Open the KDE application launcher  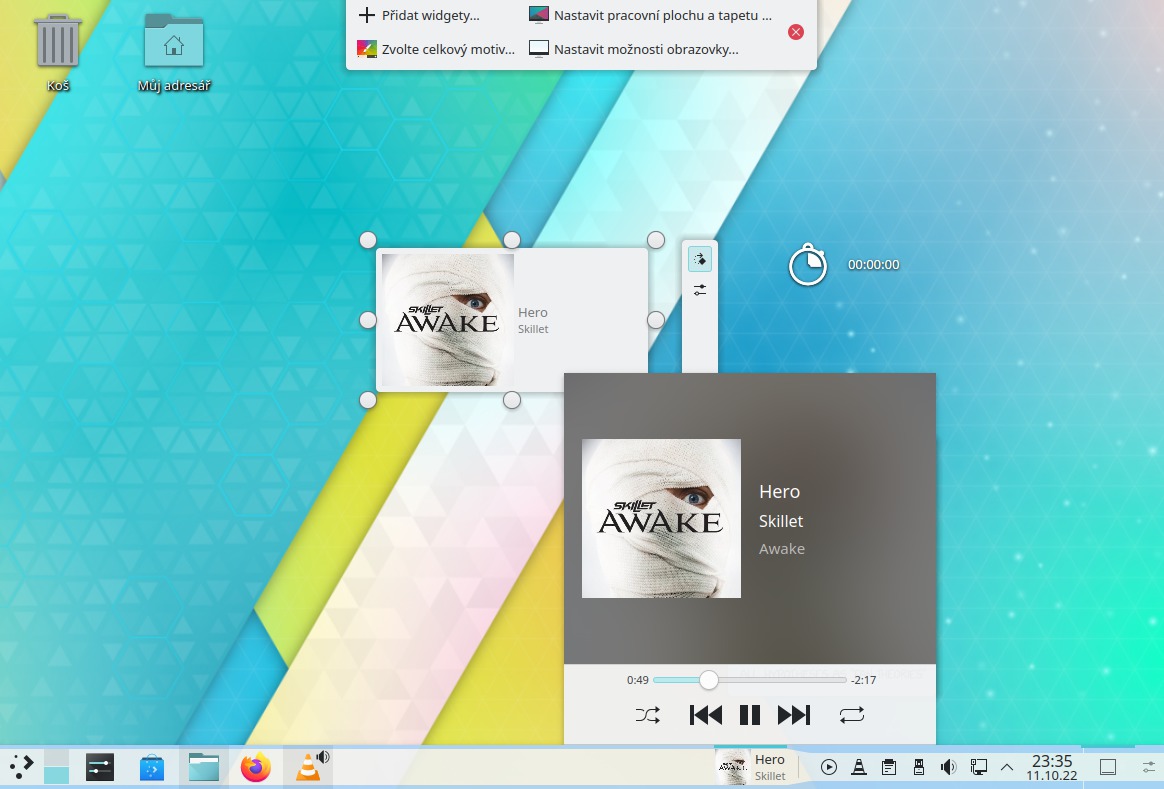pos(21,767)
